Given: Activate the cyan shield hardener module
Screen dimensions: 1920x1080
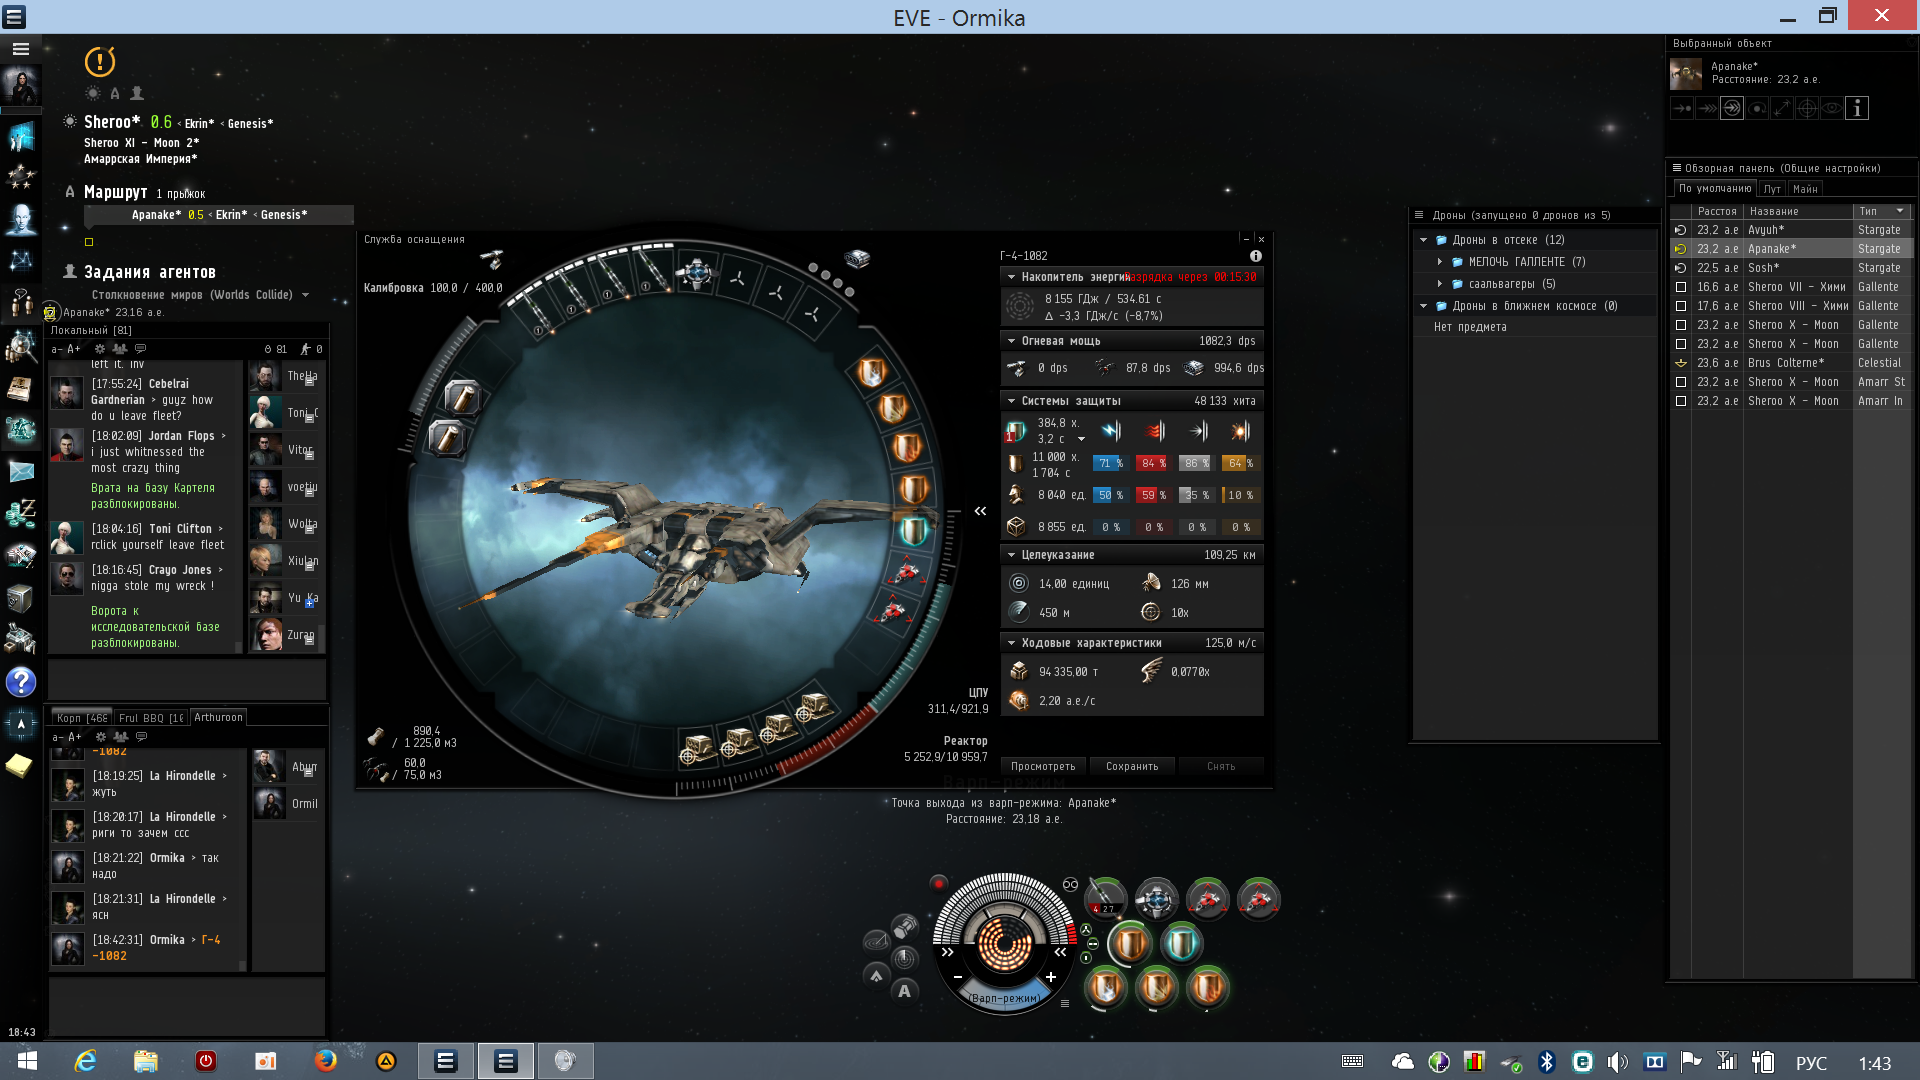Looking at the screenshot, I should click(x=1181, y=942).
